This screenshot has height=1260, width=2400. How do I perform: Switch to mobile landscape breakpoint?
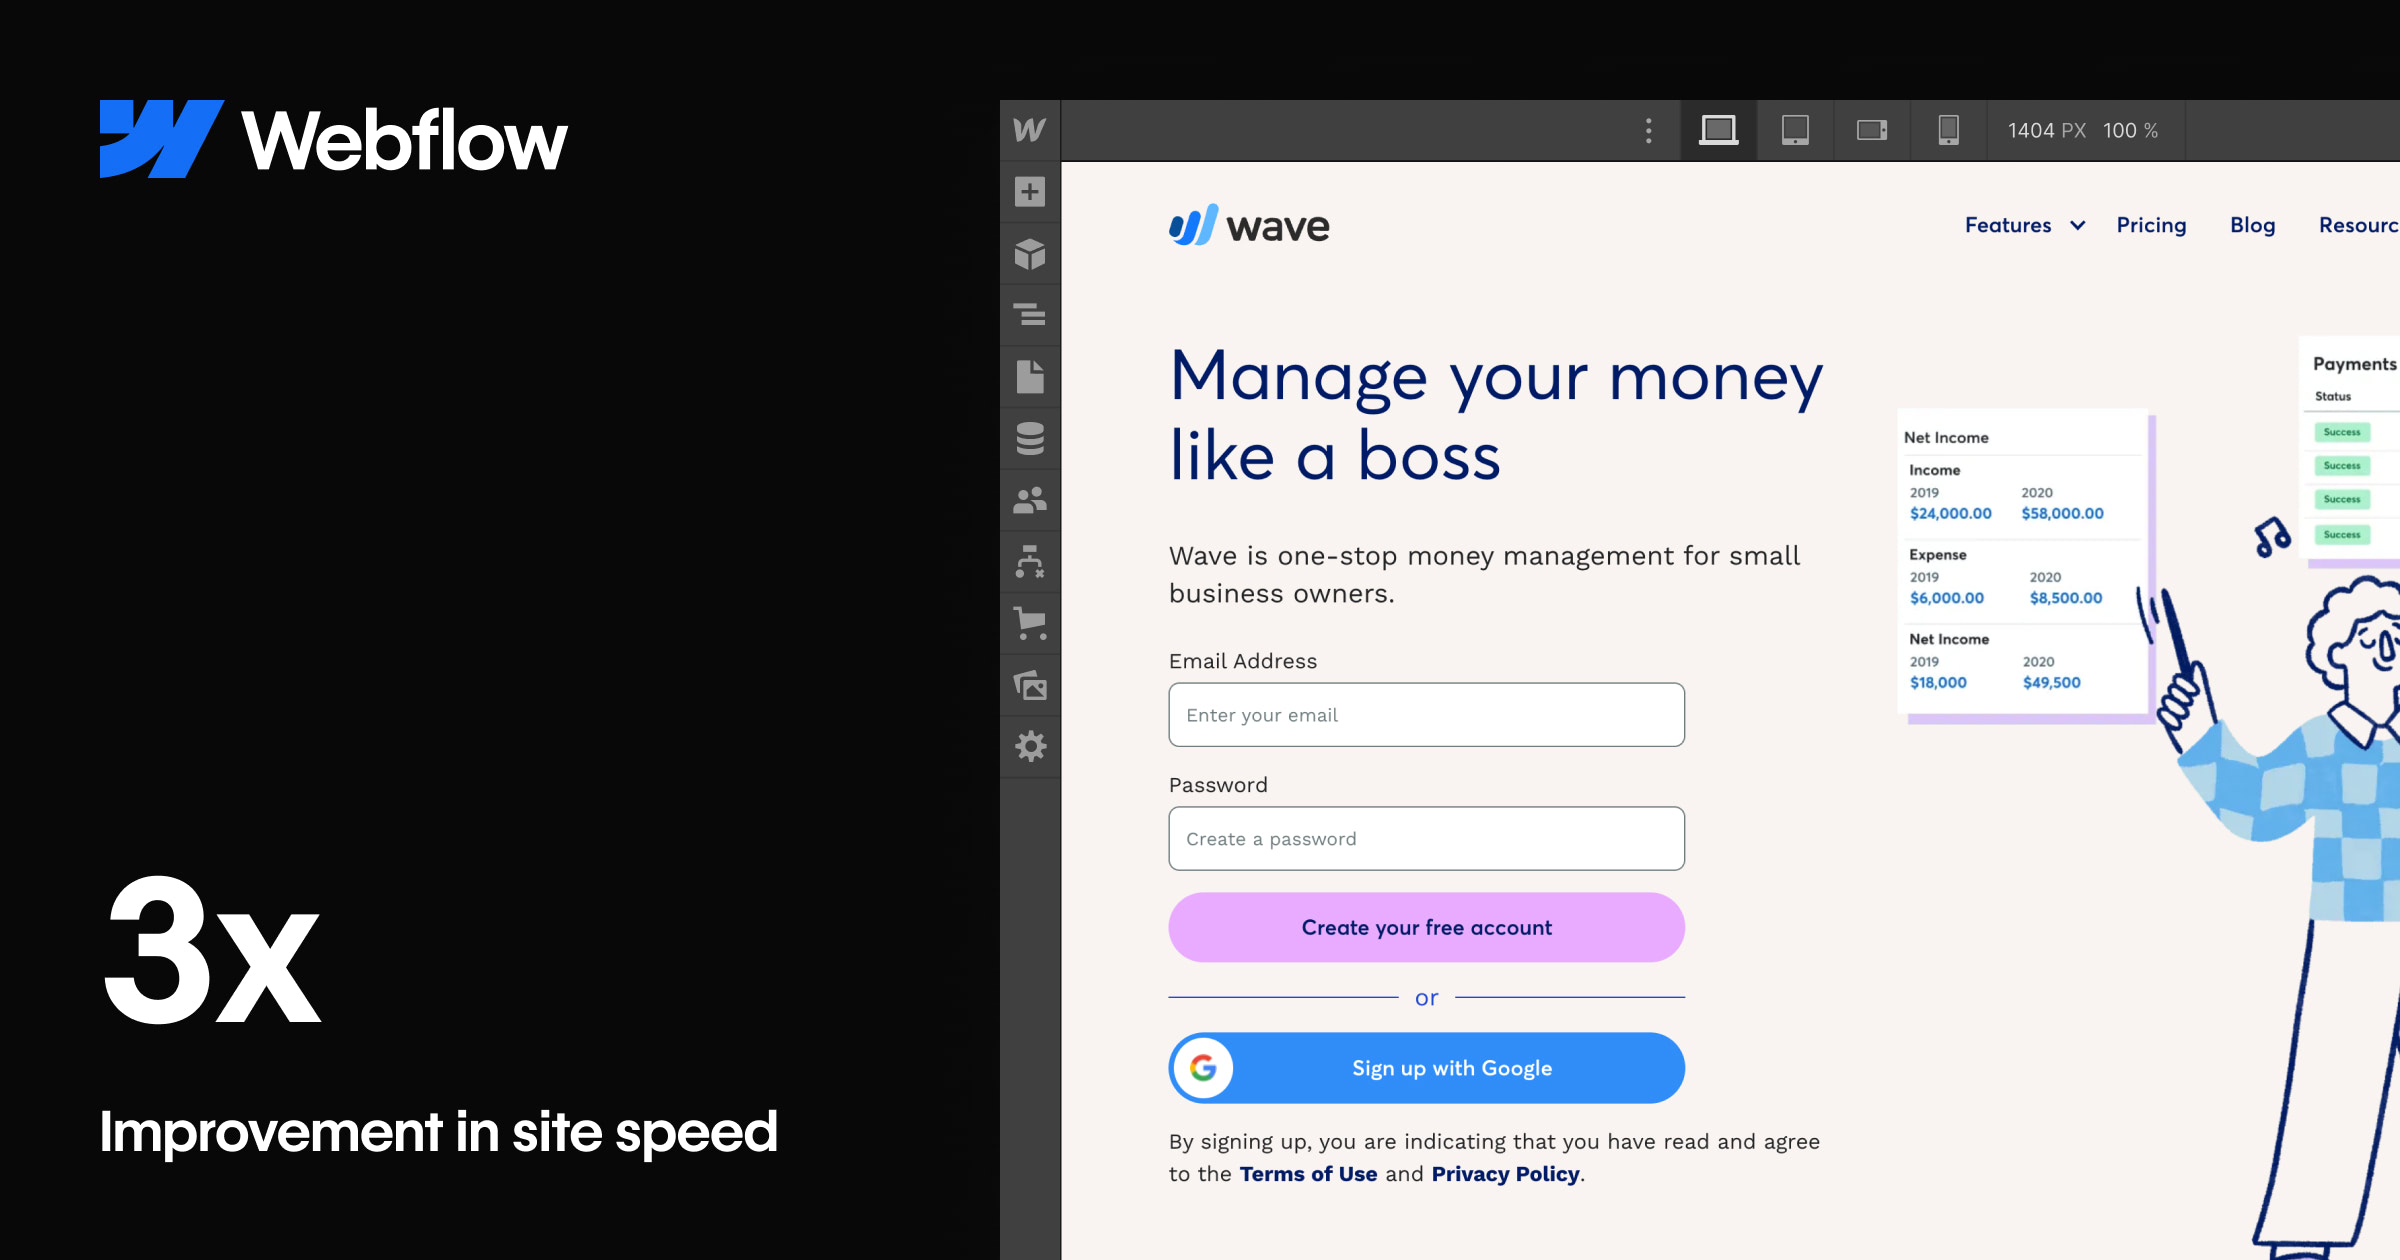point(1871,130)
